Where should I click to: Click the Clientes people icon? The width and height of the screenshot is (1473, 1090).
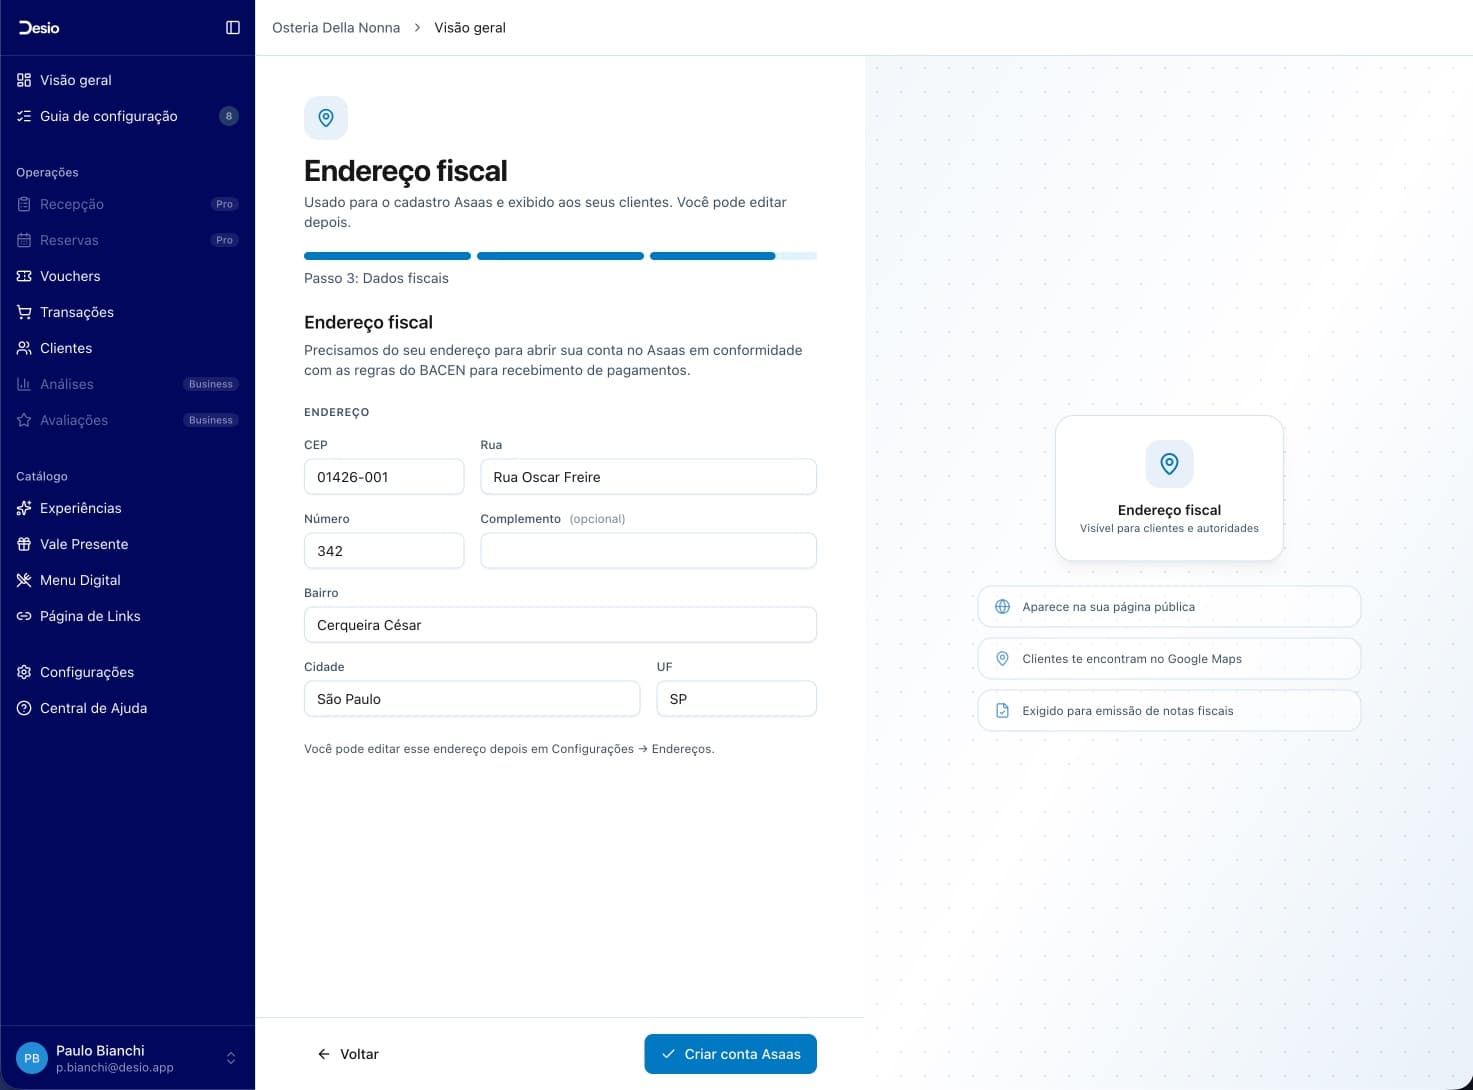click(x=24, y=348)
